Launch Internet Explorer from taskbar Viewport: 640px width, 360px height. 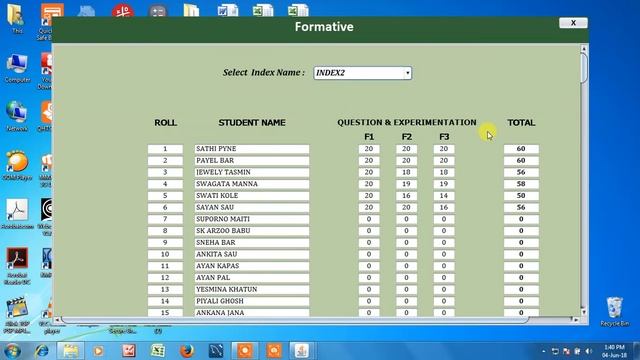click(41, 351)
